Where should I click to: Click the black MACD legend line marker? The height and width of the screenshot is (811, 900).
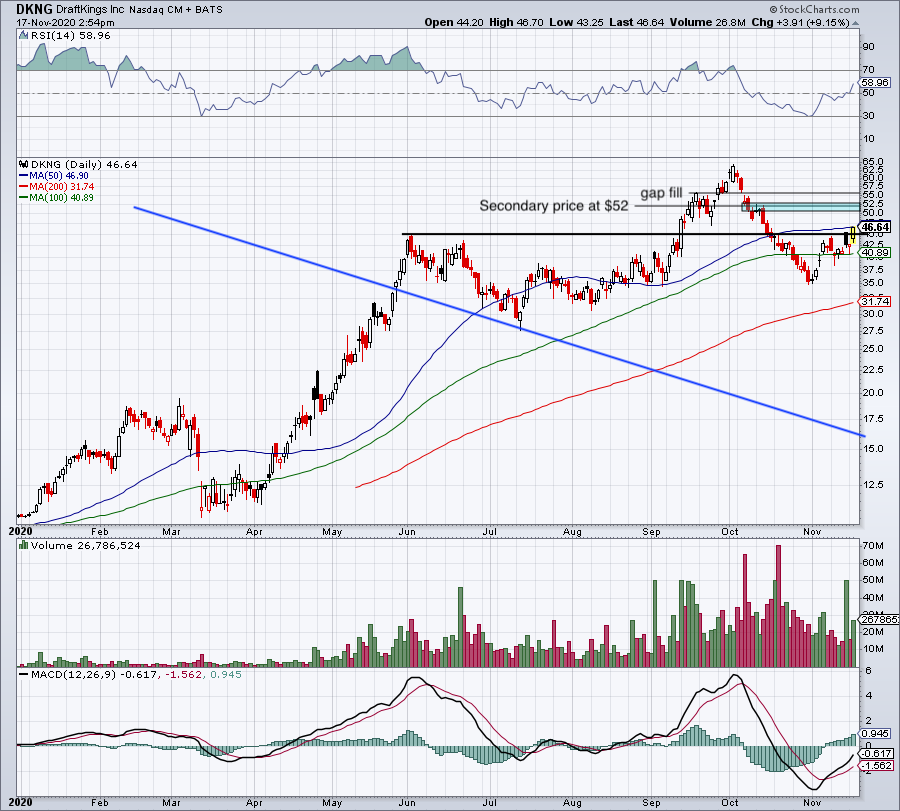pyautogui.click(x=24, y=674)
